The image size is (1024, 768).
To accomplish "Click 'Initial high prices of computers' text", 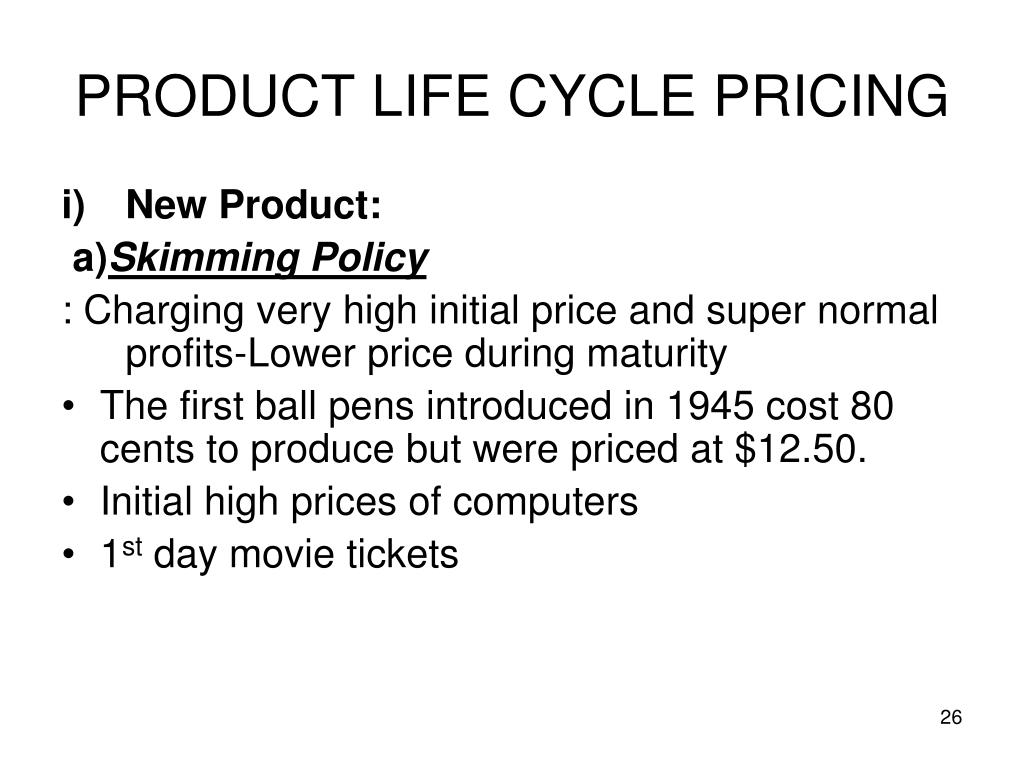I will 369,502.
